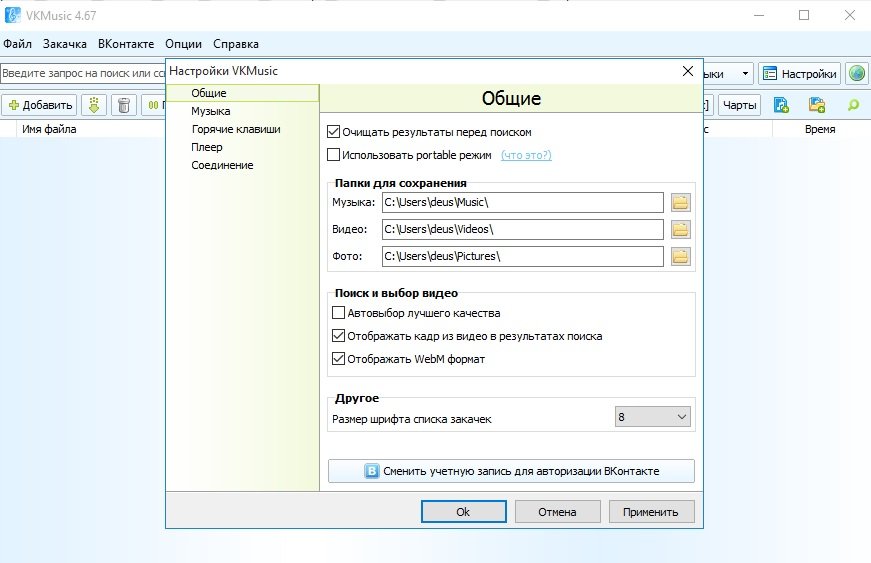
Task: Click the Отмена button
Action: pos(557,512)
